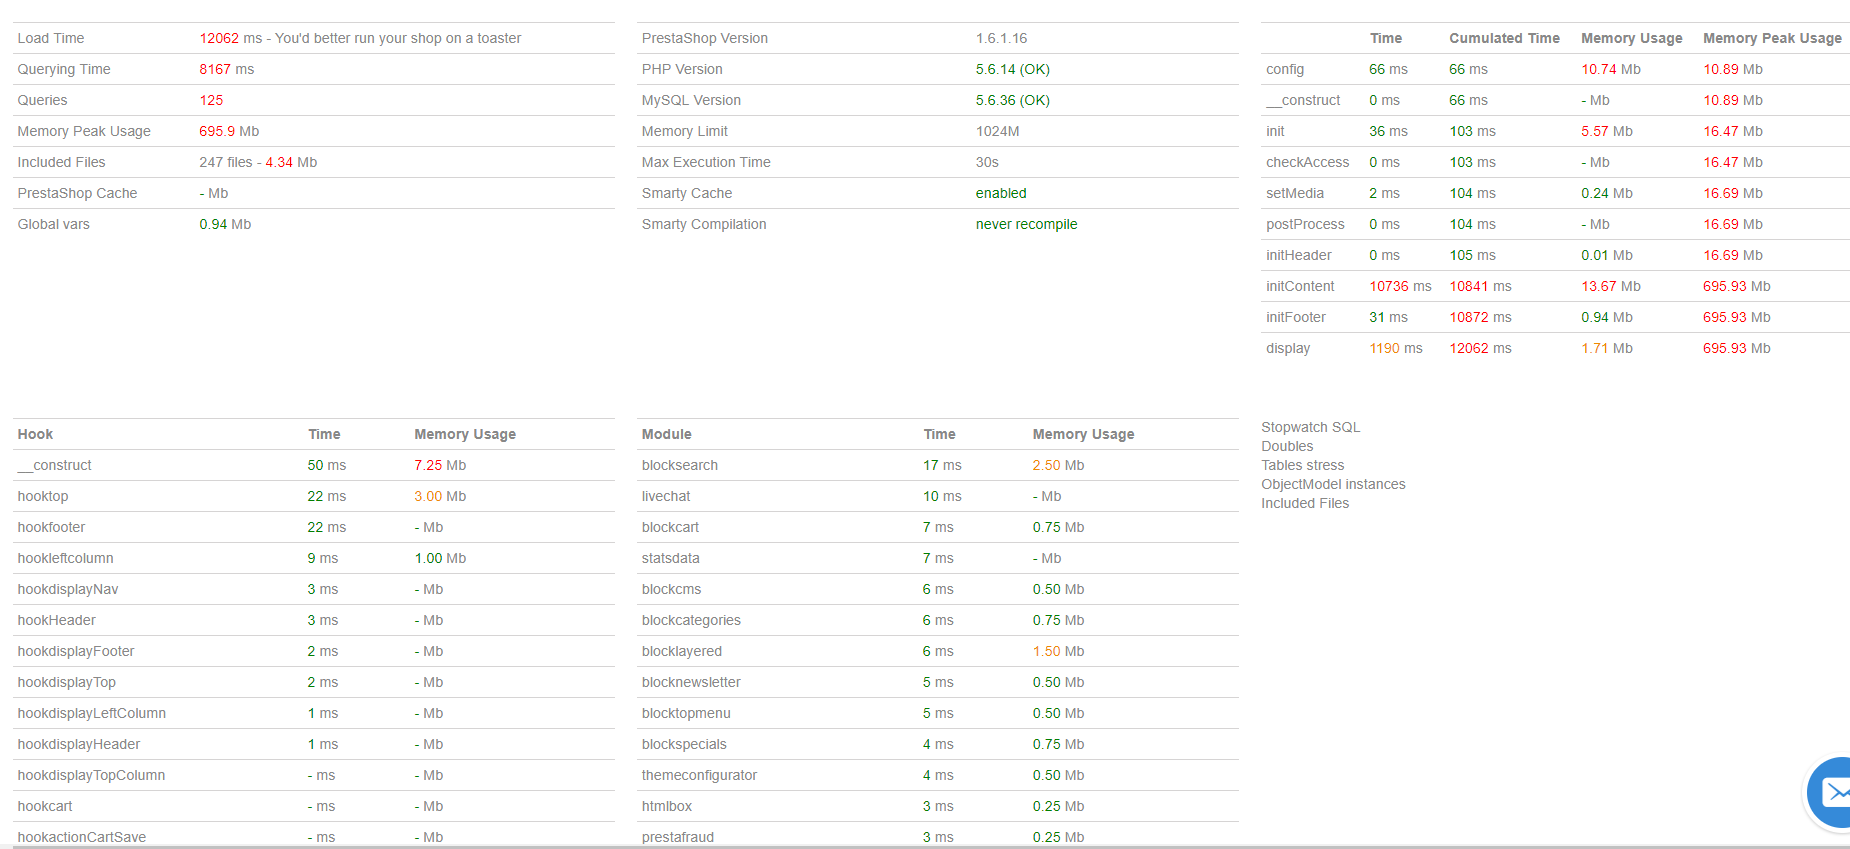Select the blocklayered module name
Screen dimensions: 1850x849
tap(682, 651)
